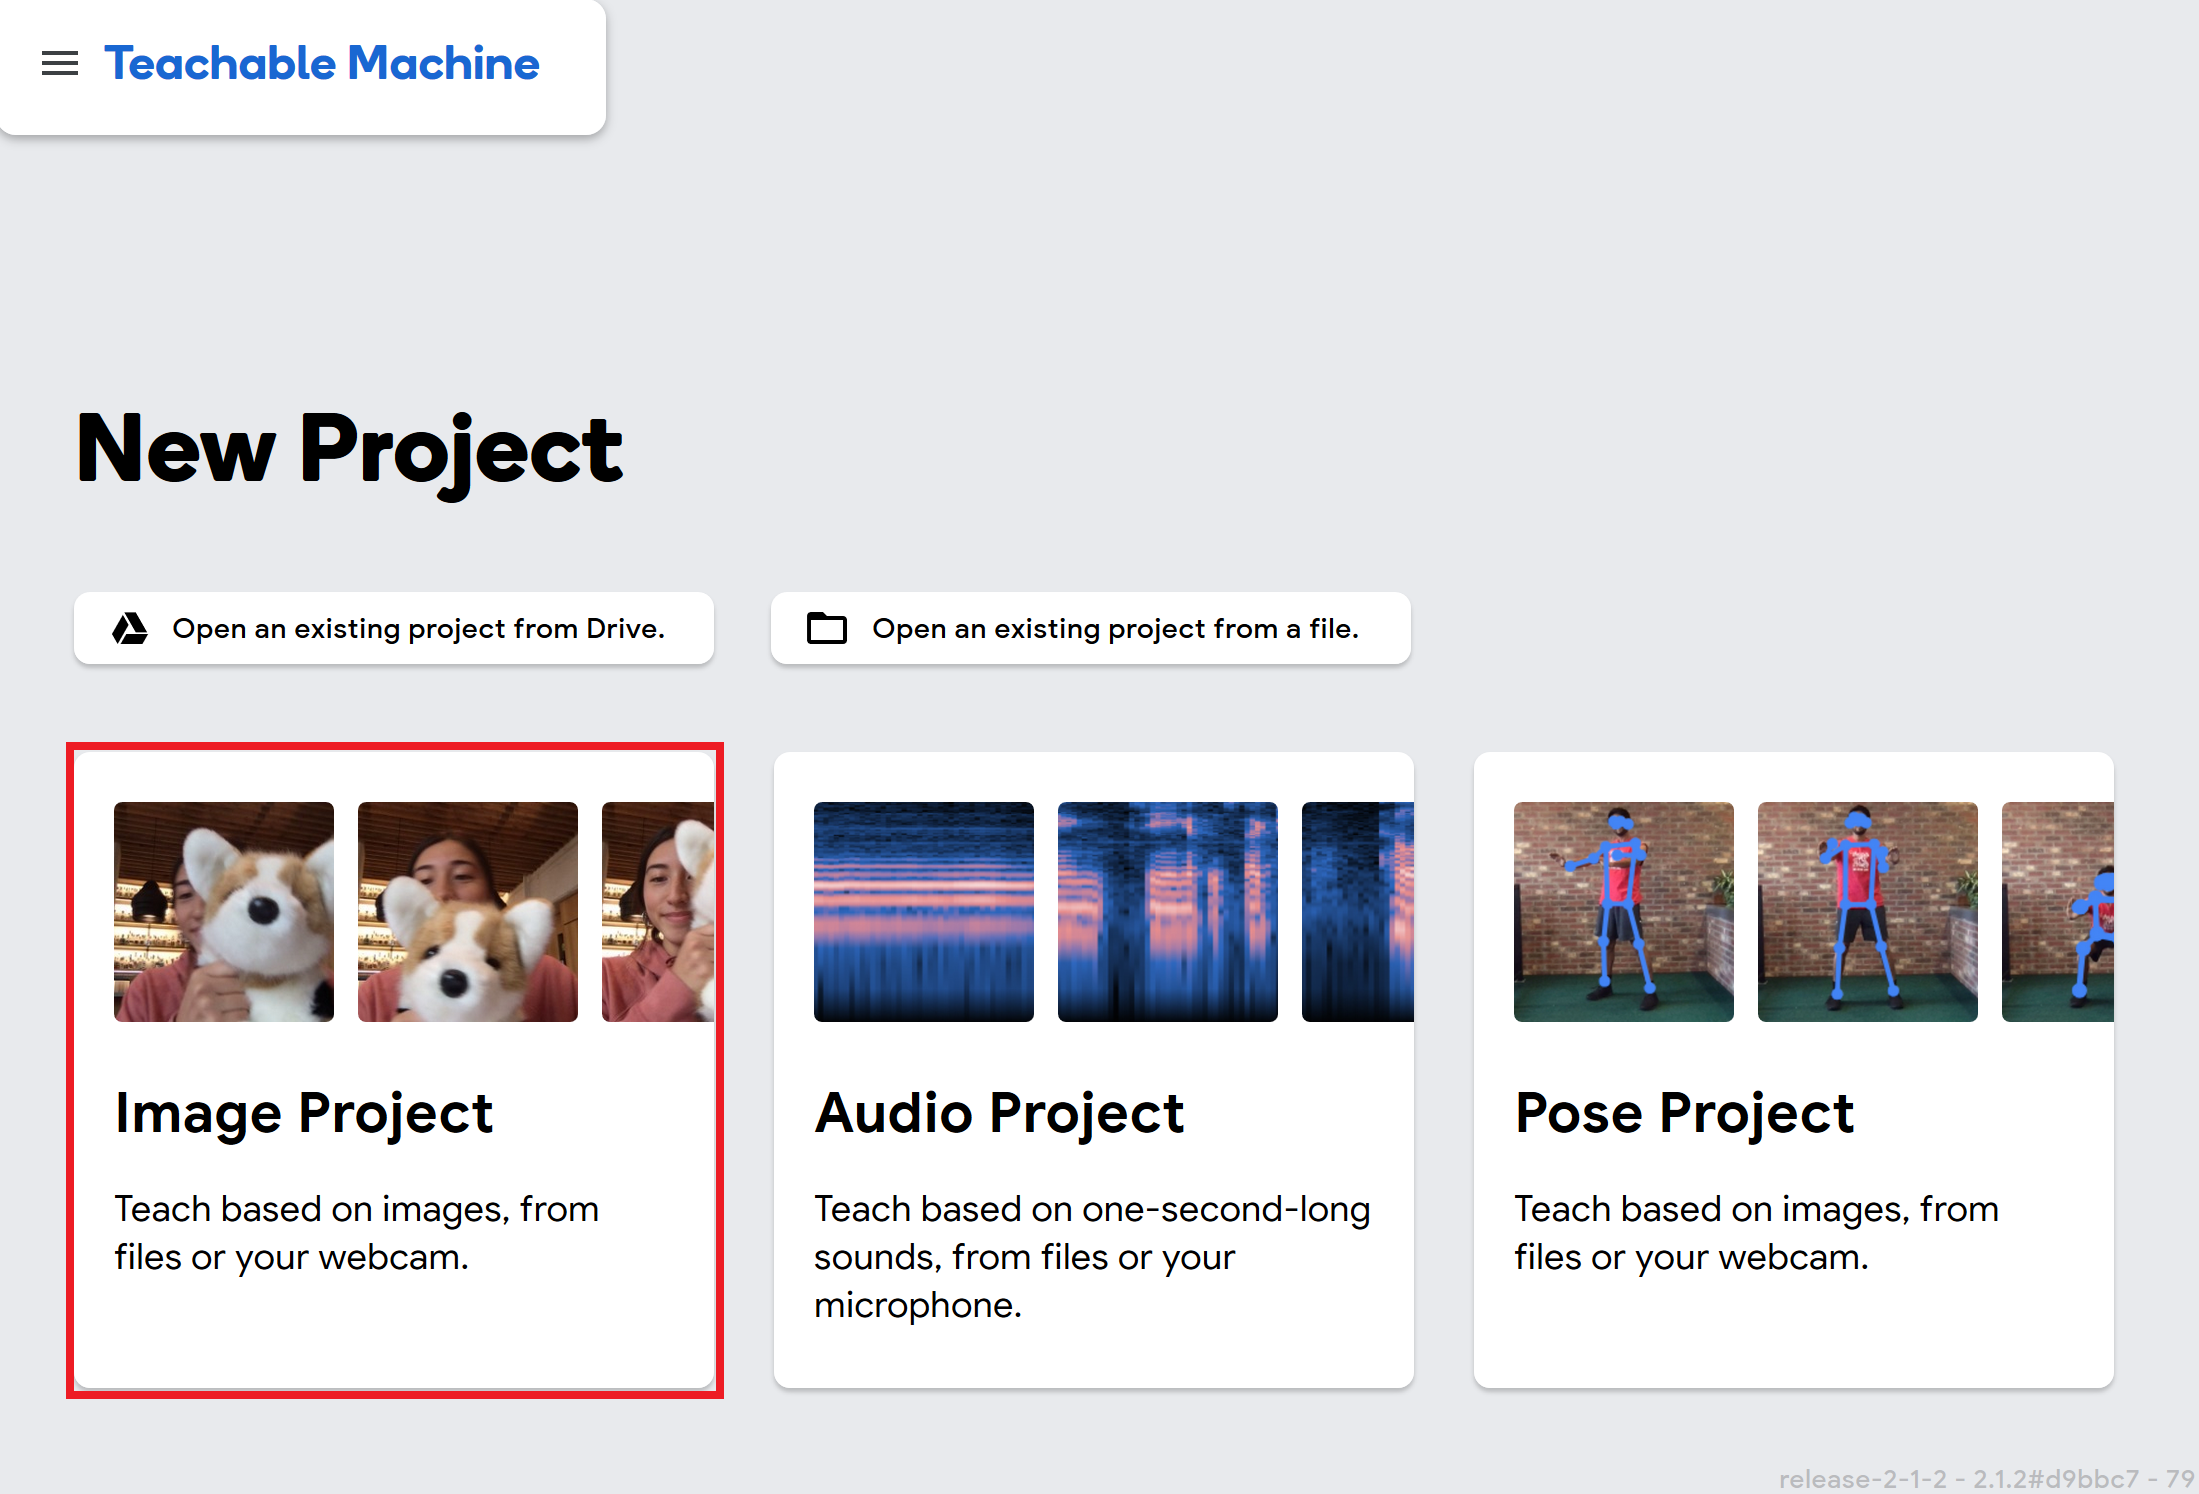This screenshot has height=1494, width=2199.
Task: Click the Google Drive icon
Action: tap(128, 628)
